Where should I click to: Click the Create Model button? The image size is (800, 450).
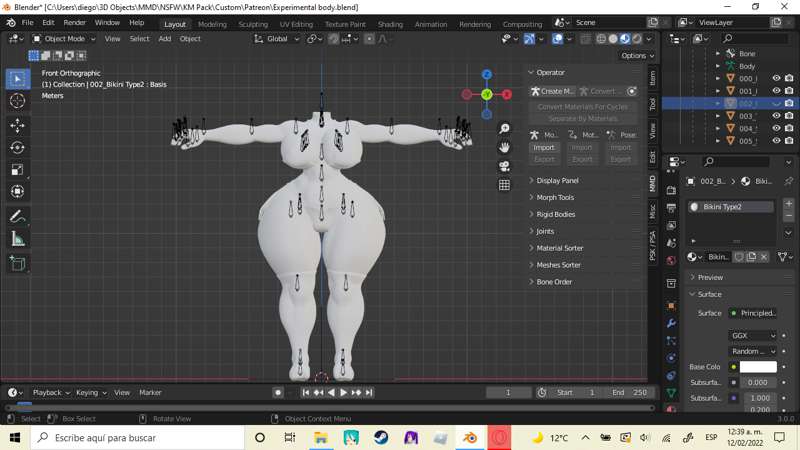click(x=553, y=91)
